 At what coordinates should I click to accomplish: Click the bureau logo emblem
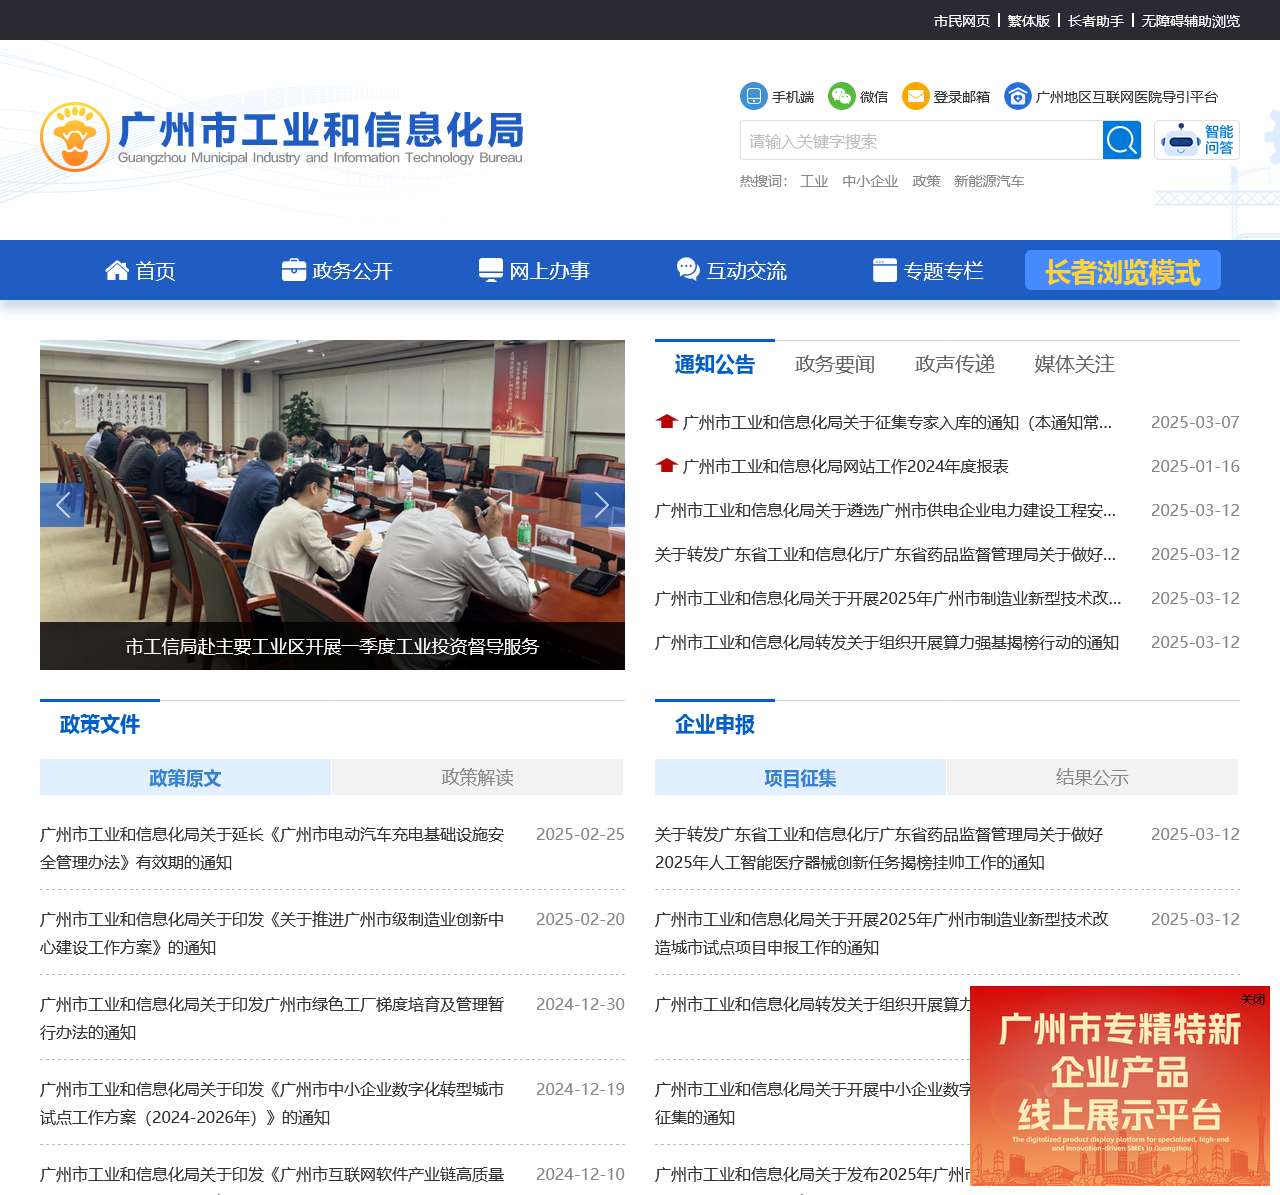(75, 137)
